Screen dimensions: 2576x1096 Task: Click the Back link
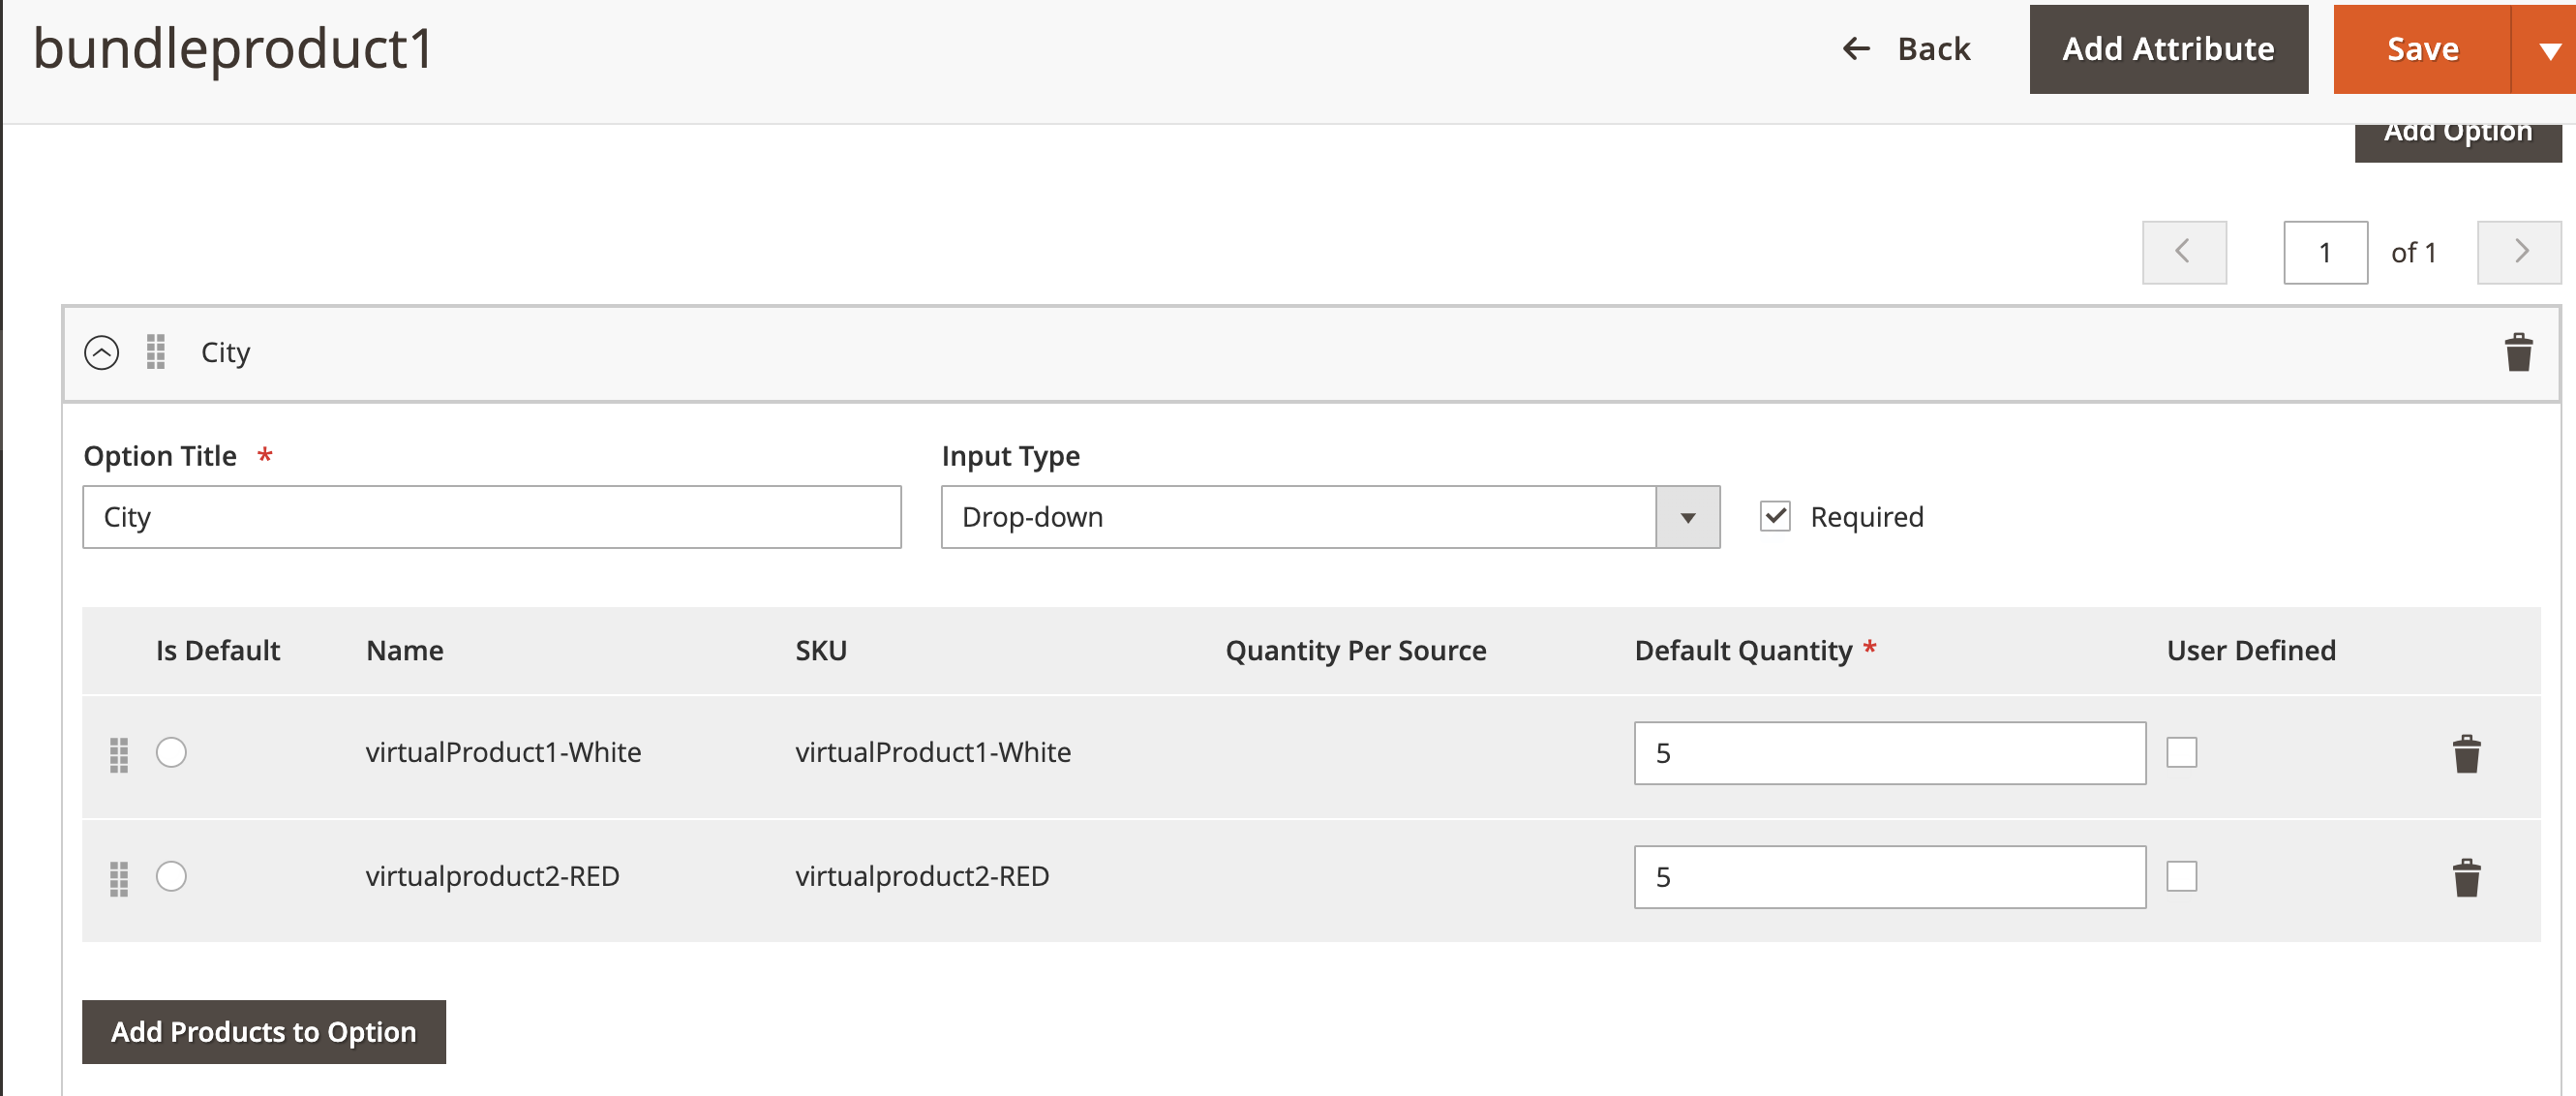(x=1906, y=49)
